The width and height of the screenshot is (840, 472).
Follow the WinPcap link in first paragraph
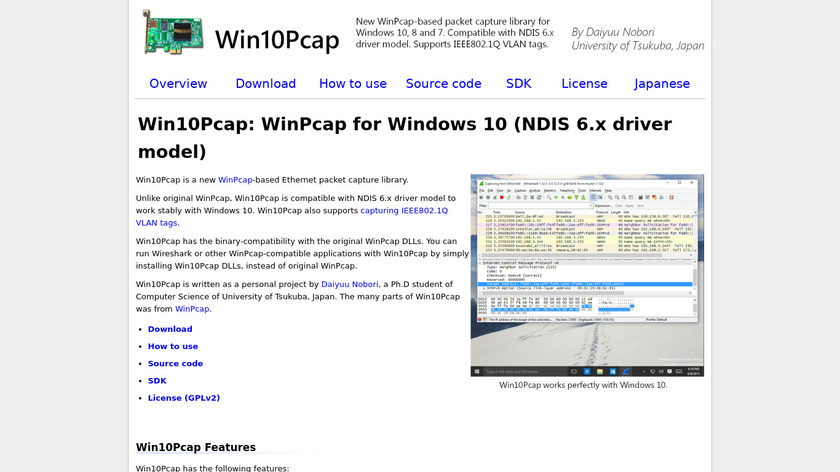tap(235, 180)
